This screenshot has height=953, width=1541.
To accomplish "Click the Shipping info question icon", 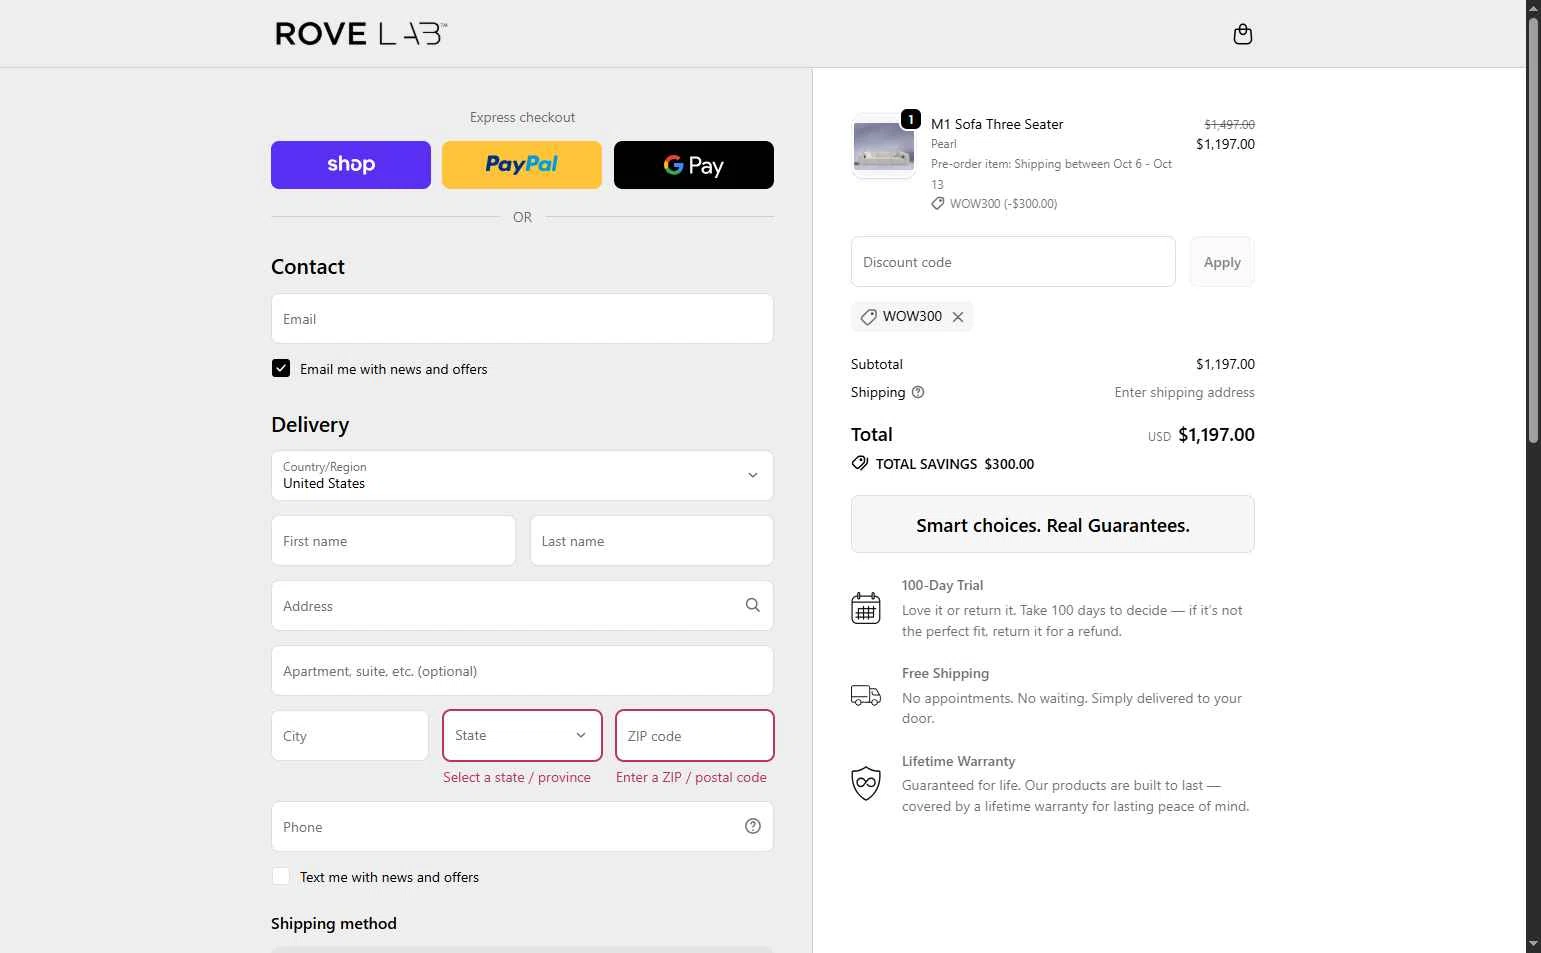I will coord(917,392).
